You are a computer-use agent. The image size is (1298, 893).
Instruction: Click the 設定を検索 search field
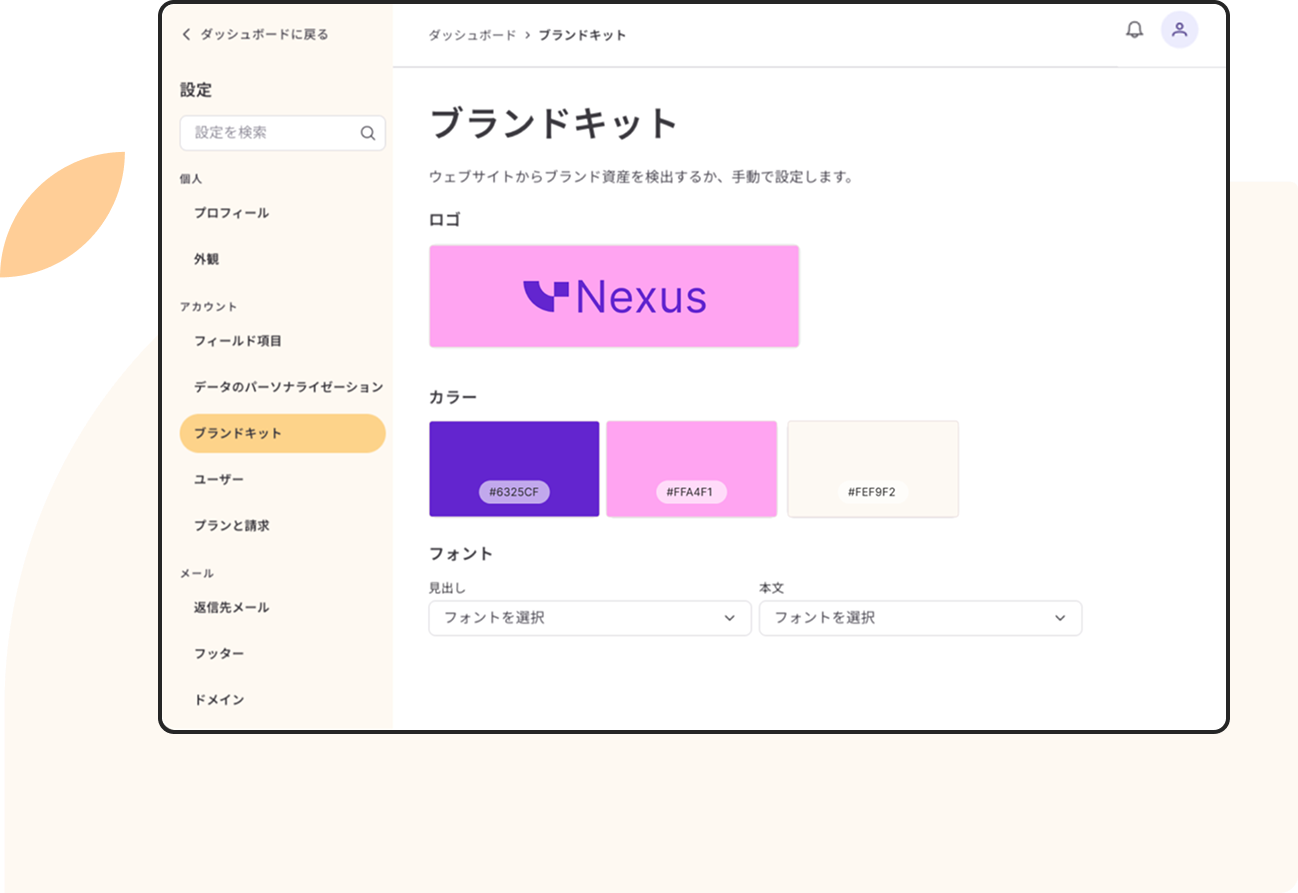click(282, 133)
